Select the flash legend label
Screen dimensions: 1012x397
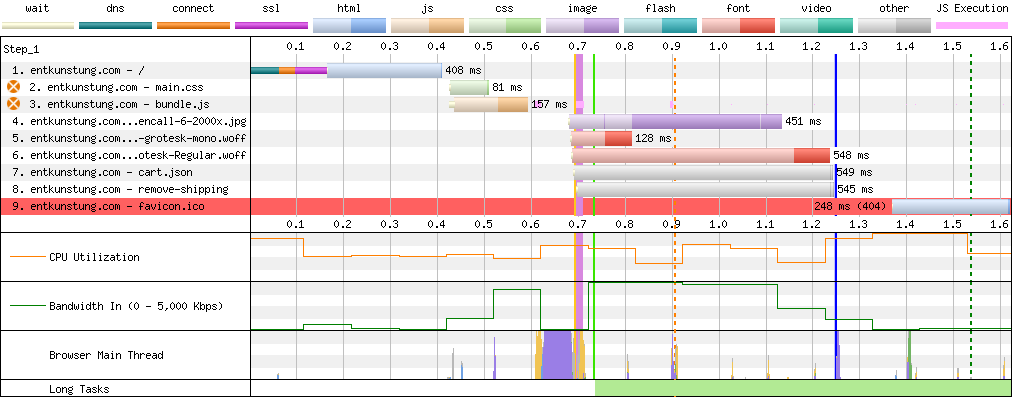[661, 9]
